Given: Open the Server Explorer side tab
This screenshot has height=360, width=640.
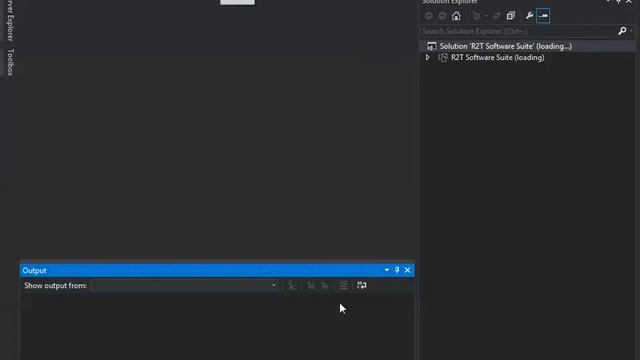Looking at the screenshot, I should (x=10, y=20).
